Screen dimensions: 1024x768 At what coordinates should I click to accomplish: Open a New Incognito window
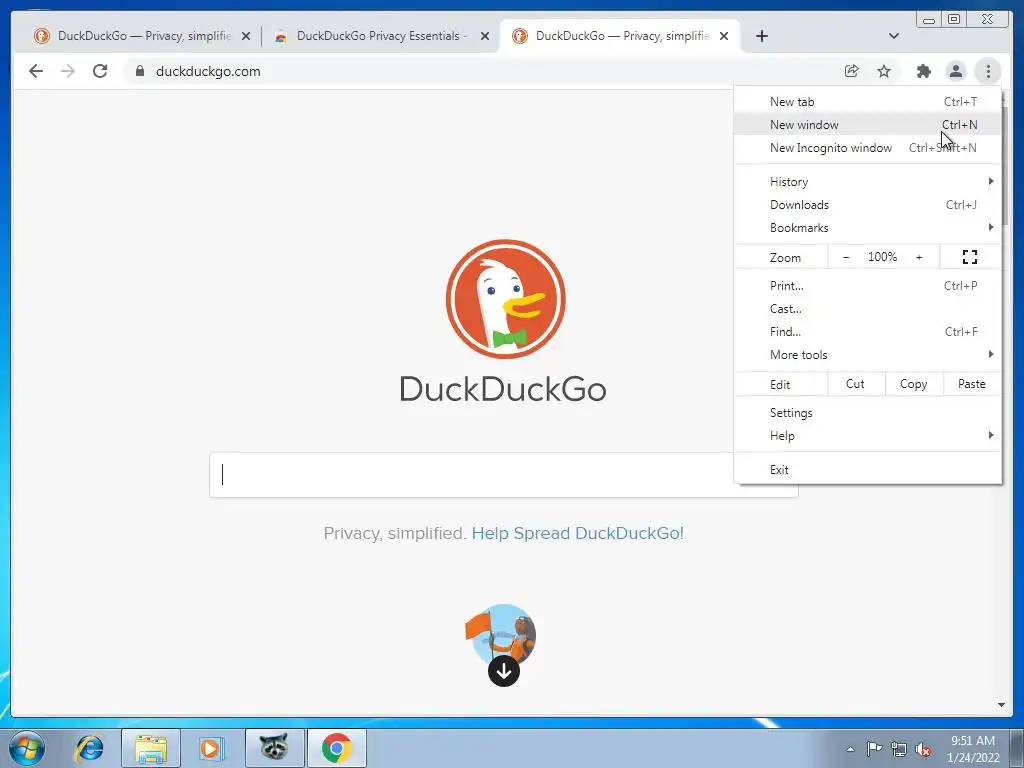(867, 148)
